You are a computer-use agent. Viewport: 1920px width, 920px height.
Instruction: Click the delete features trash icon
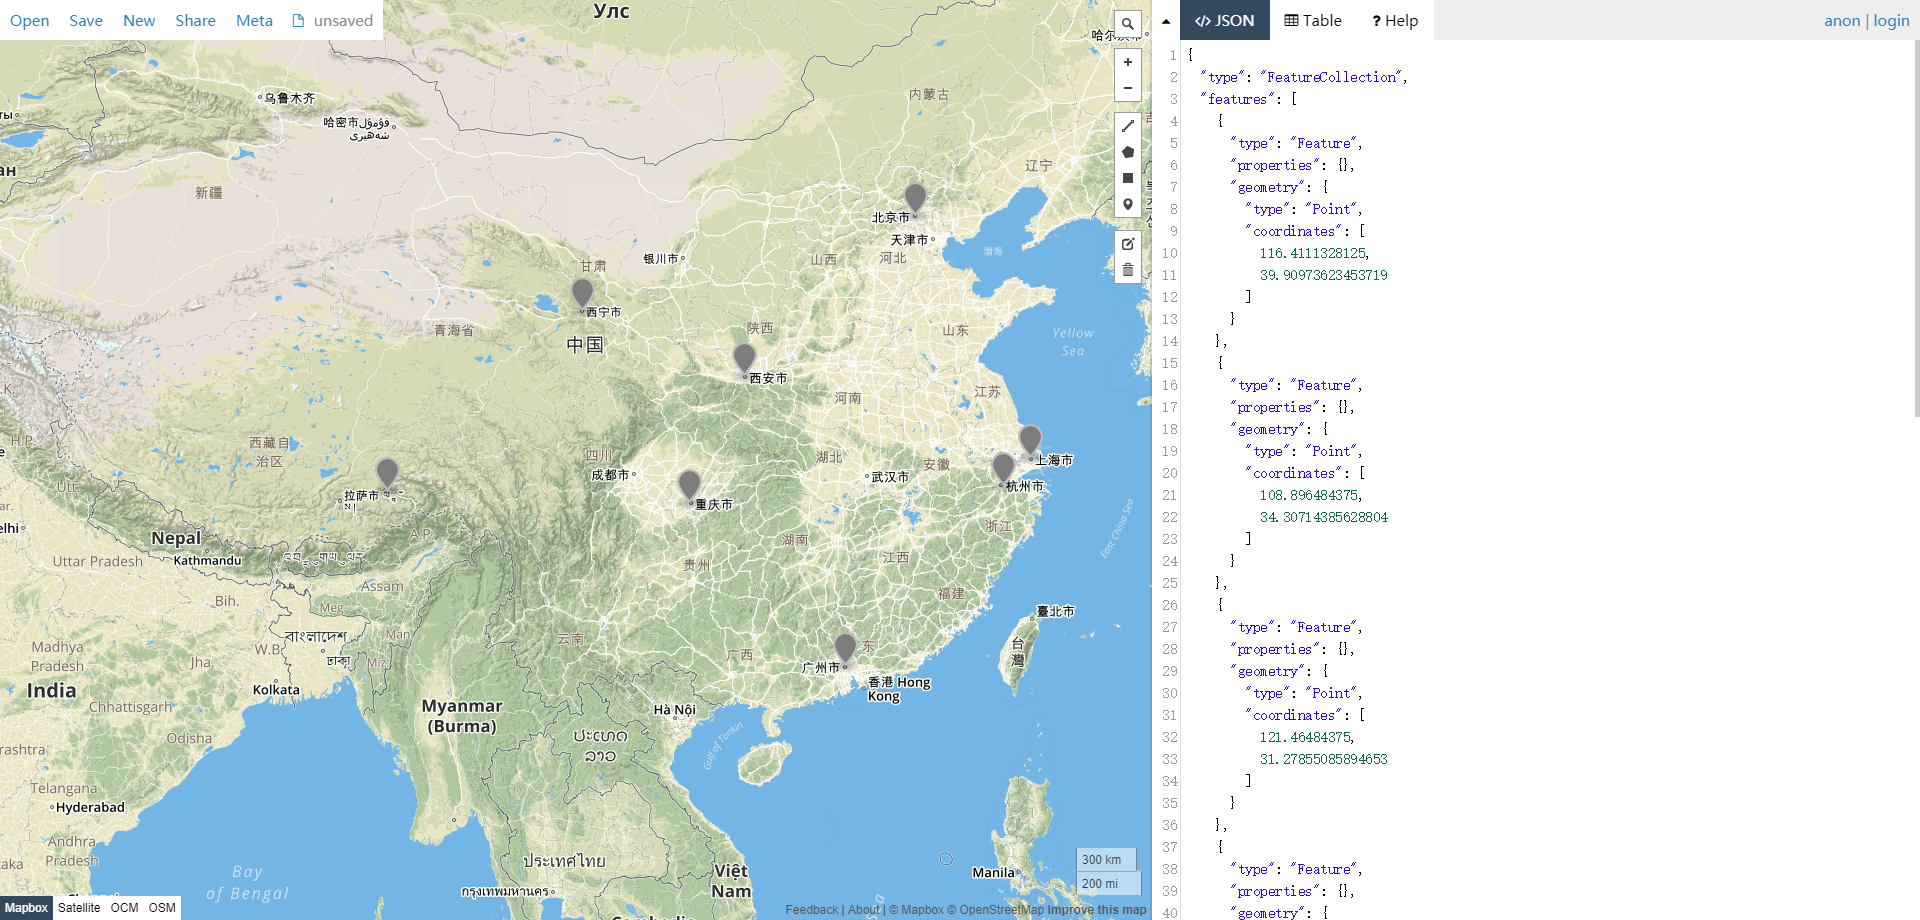(1128, 268)
